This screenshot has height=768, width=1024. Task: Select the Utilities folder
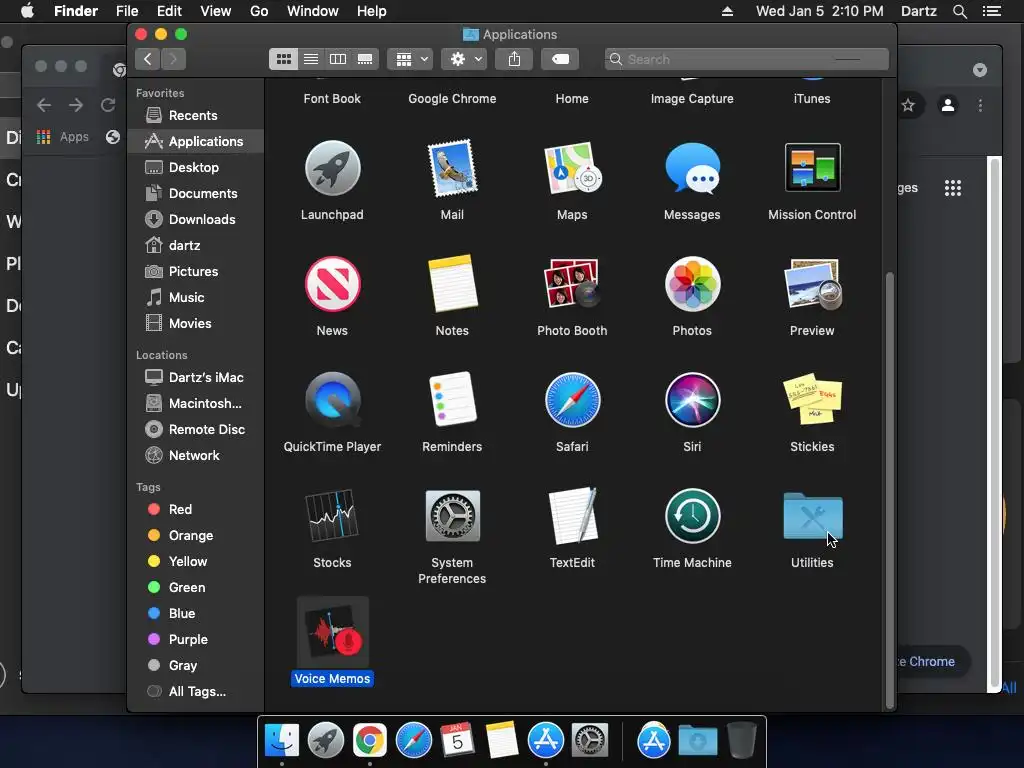(812, 515)
